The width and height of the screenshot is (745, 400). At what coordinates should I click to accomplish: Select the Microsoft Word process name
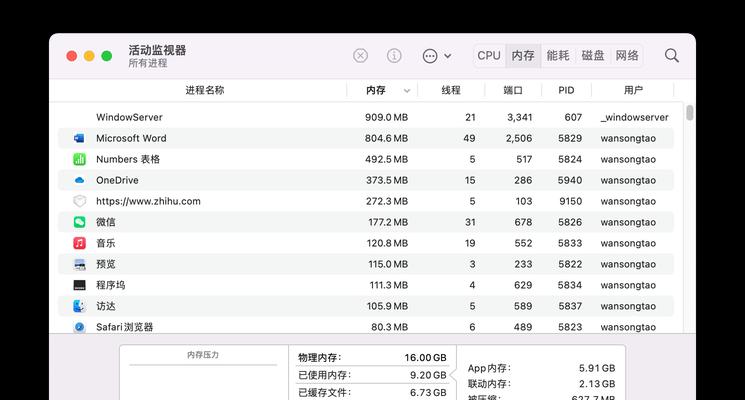[131, 138]
